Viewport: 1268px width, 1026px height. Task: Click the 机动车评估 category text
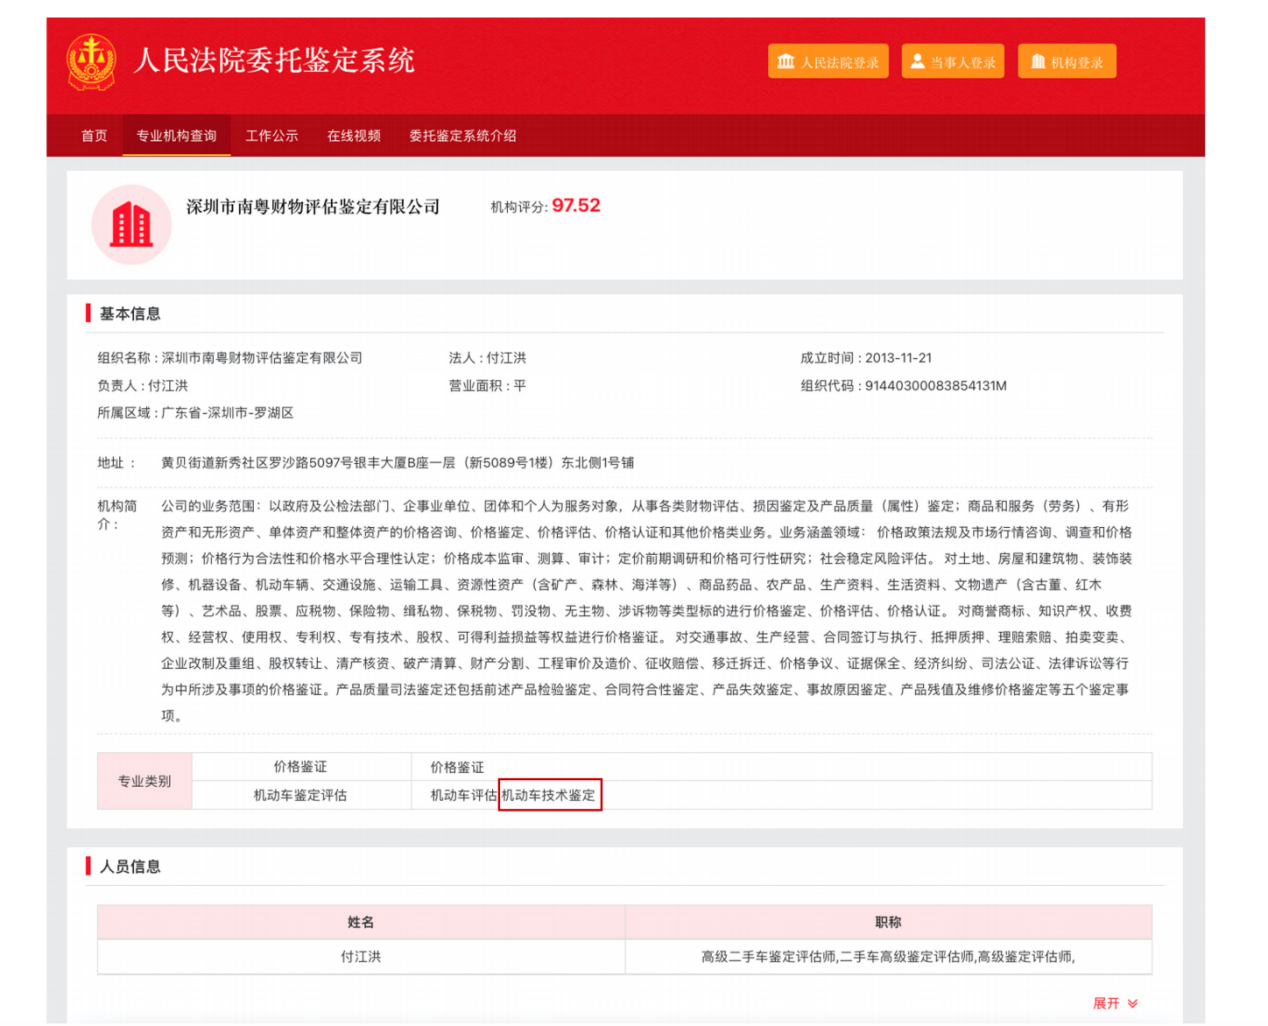463,795
